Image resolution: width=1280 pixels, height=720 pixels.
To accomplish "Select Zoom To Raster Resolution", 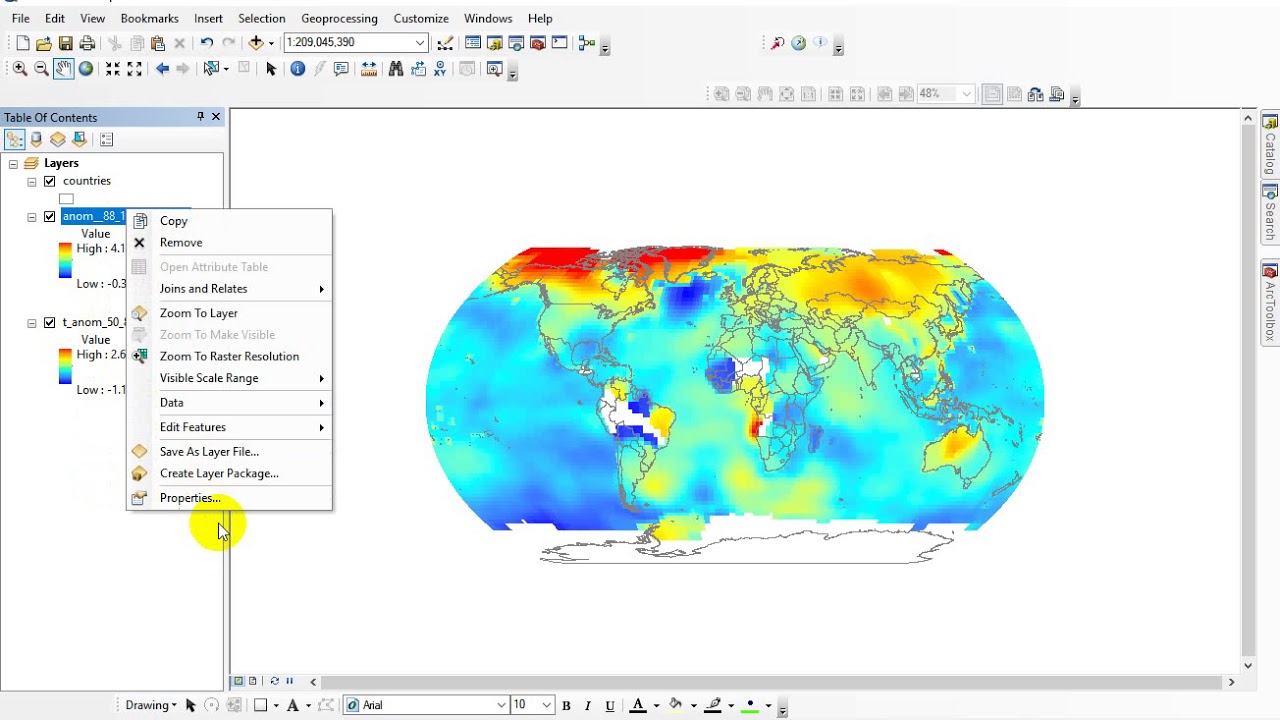I will (x=230, y=357).
